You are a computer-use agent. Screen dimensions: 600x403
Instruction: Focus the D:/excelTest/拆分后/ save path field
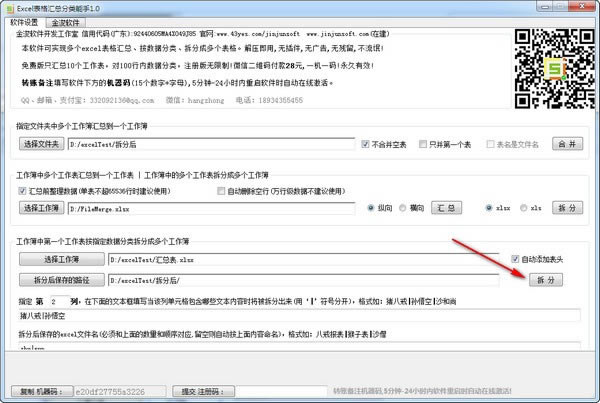(x=303, y=280)
